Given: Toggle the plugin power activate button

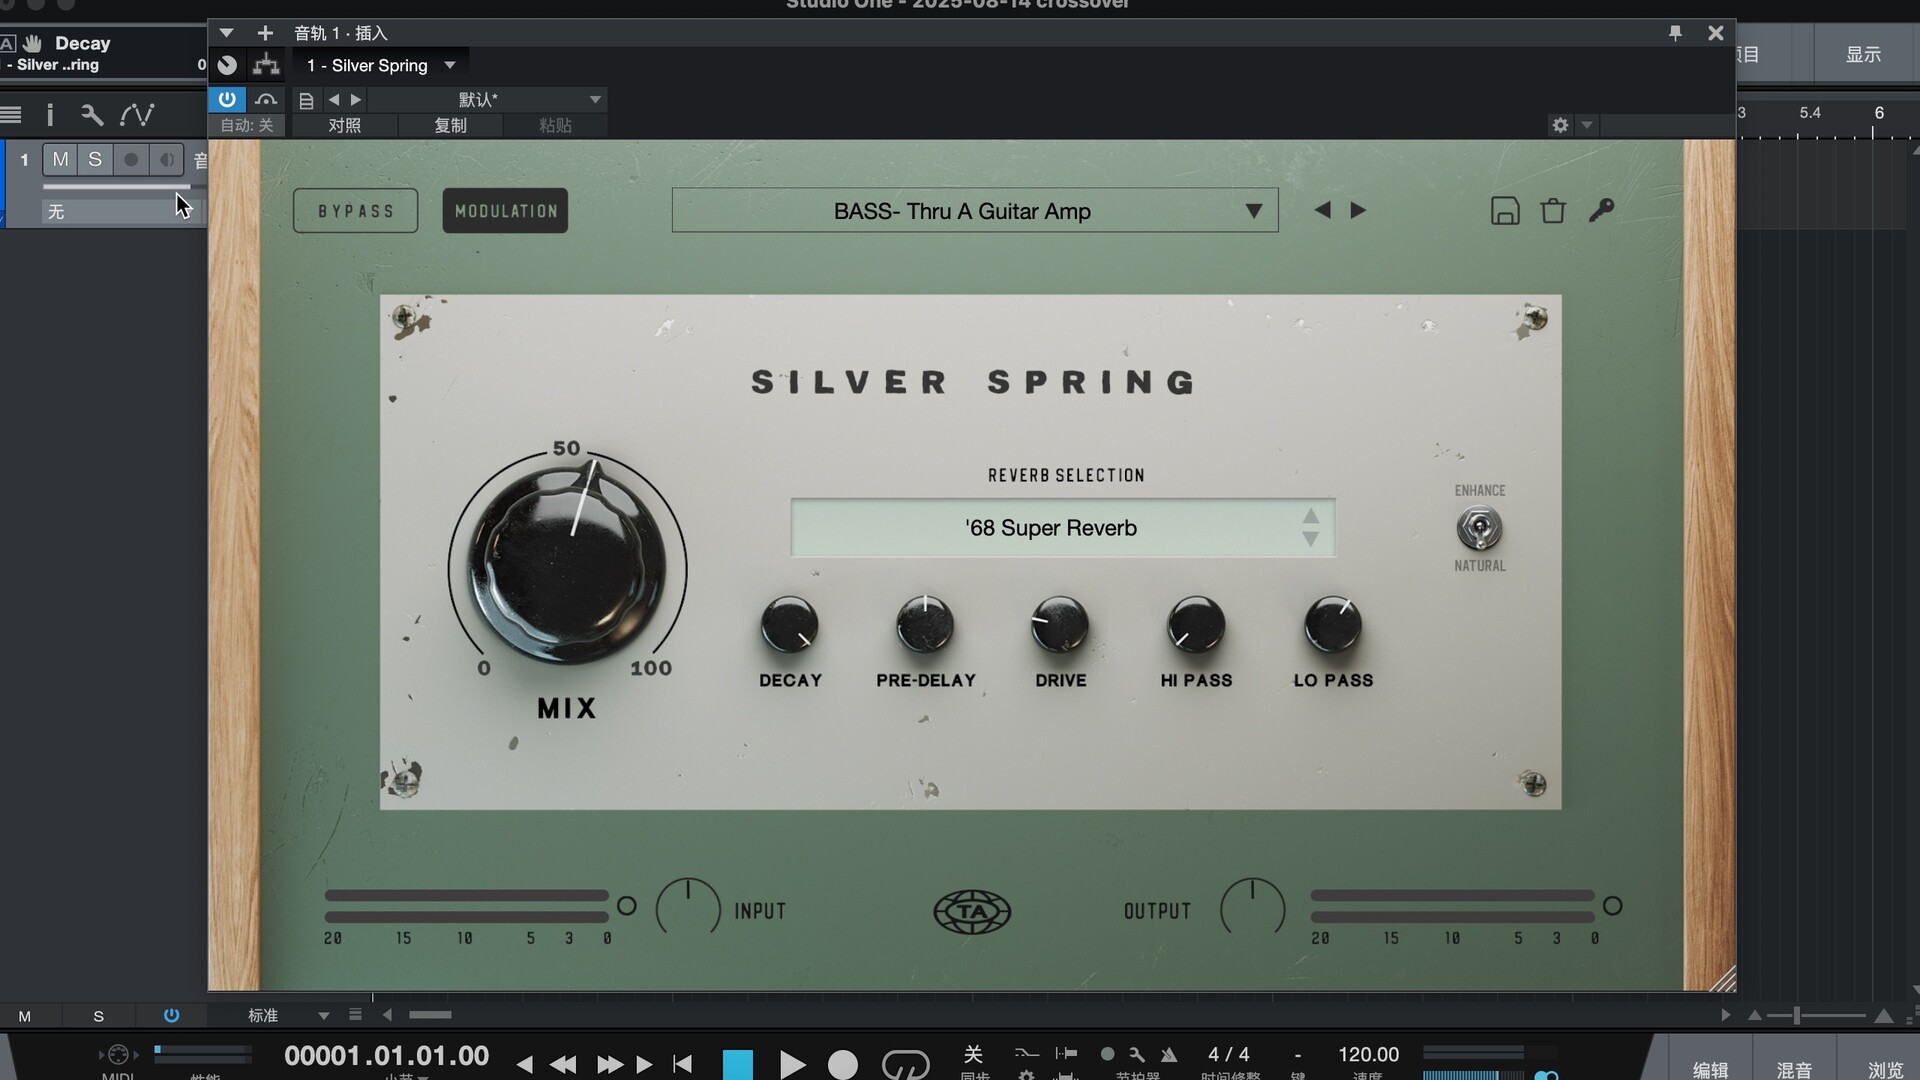Looking at the screenshot, I should [227, 99].
